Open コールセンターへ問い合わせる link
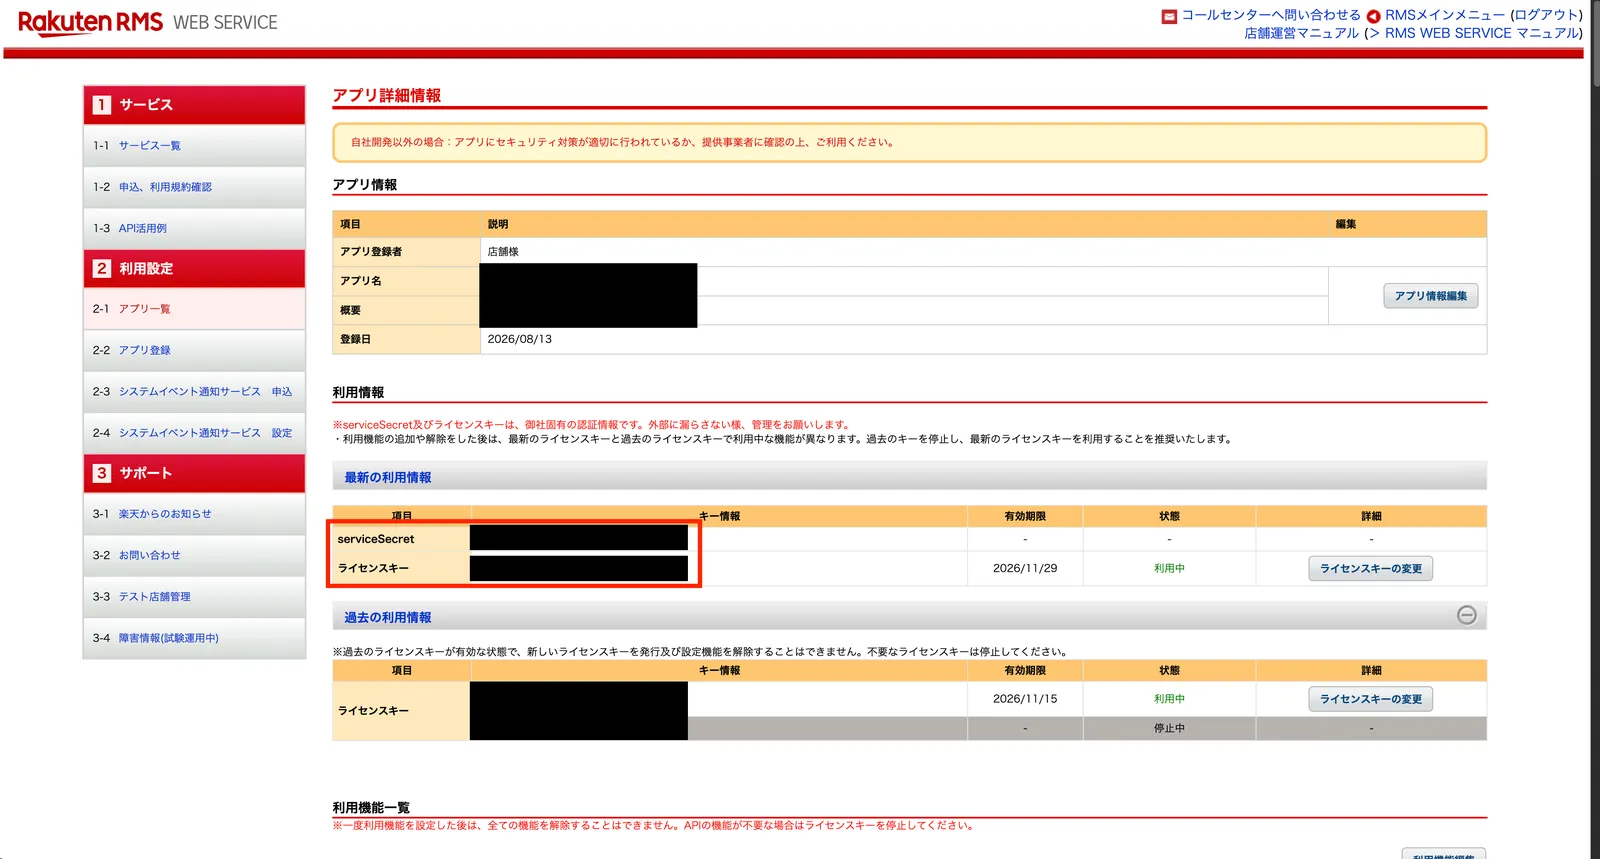This screenshot has width=1600, height=859. (1271, 15)
